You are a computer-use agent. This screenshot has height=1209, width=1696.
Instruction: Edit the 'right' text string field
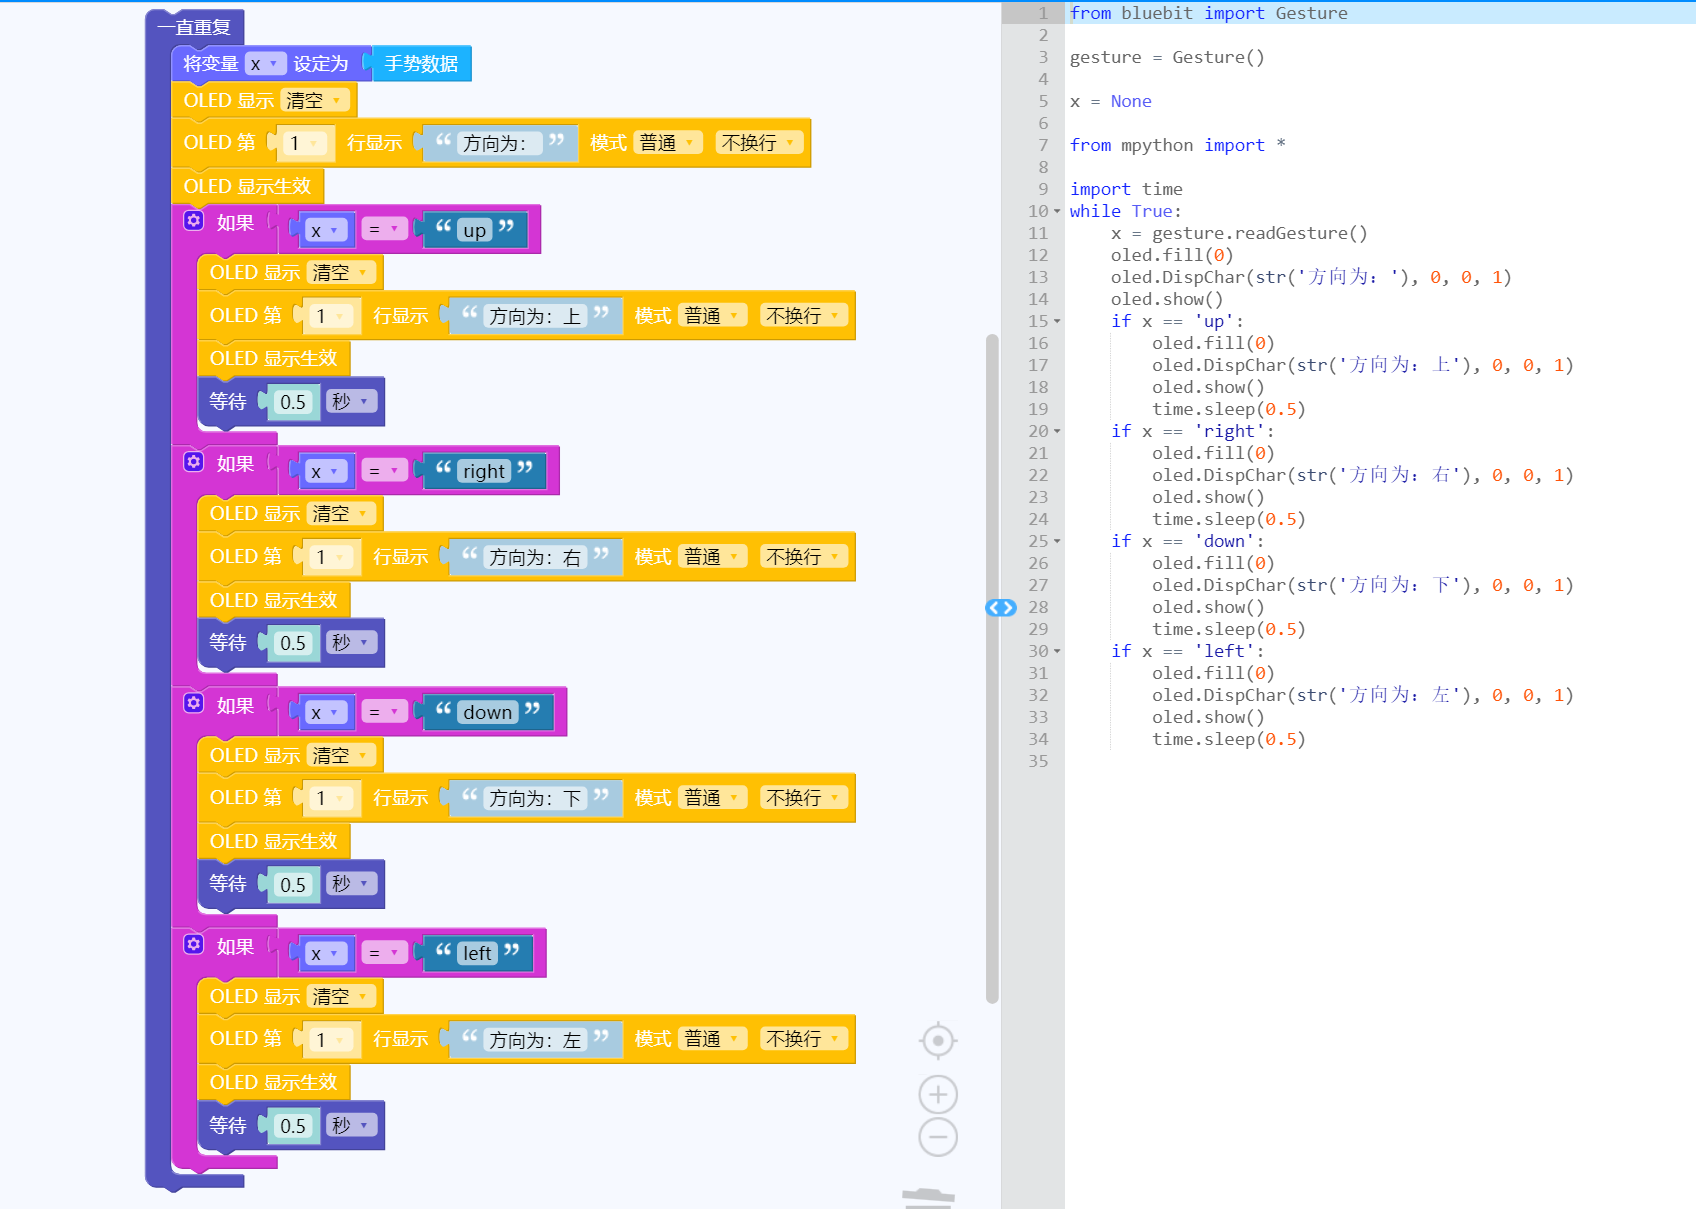point(484,472)
